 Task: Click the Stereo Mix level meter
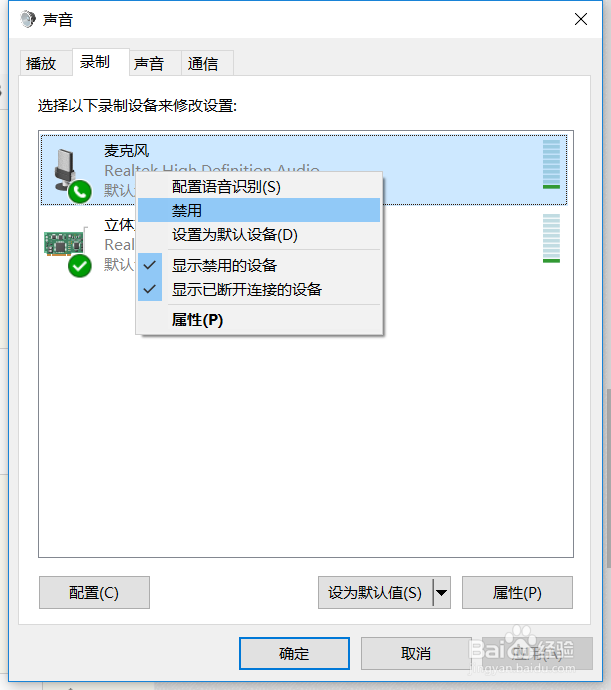(x=551, y=239)
